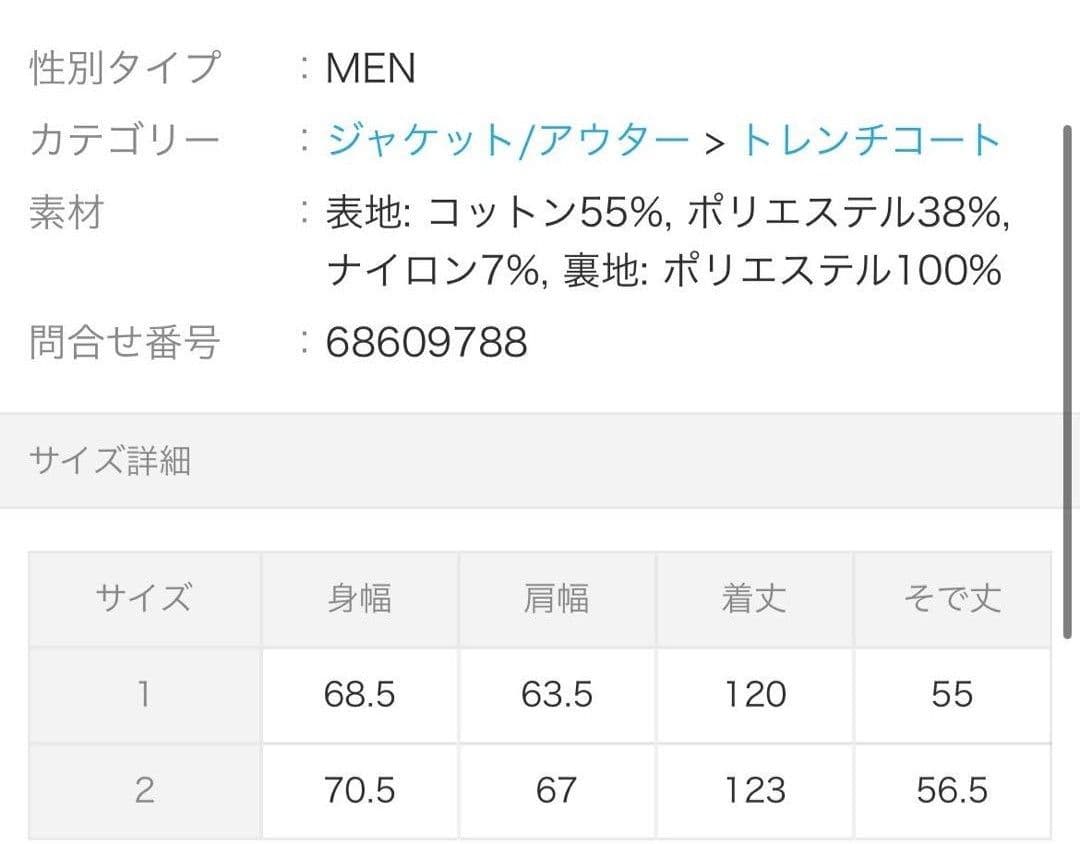The image size is (1080, 844).
Task: Open the トレンチコート category link
Action: click(x=869, y=141)
